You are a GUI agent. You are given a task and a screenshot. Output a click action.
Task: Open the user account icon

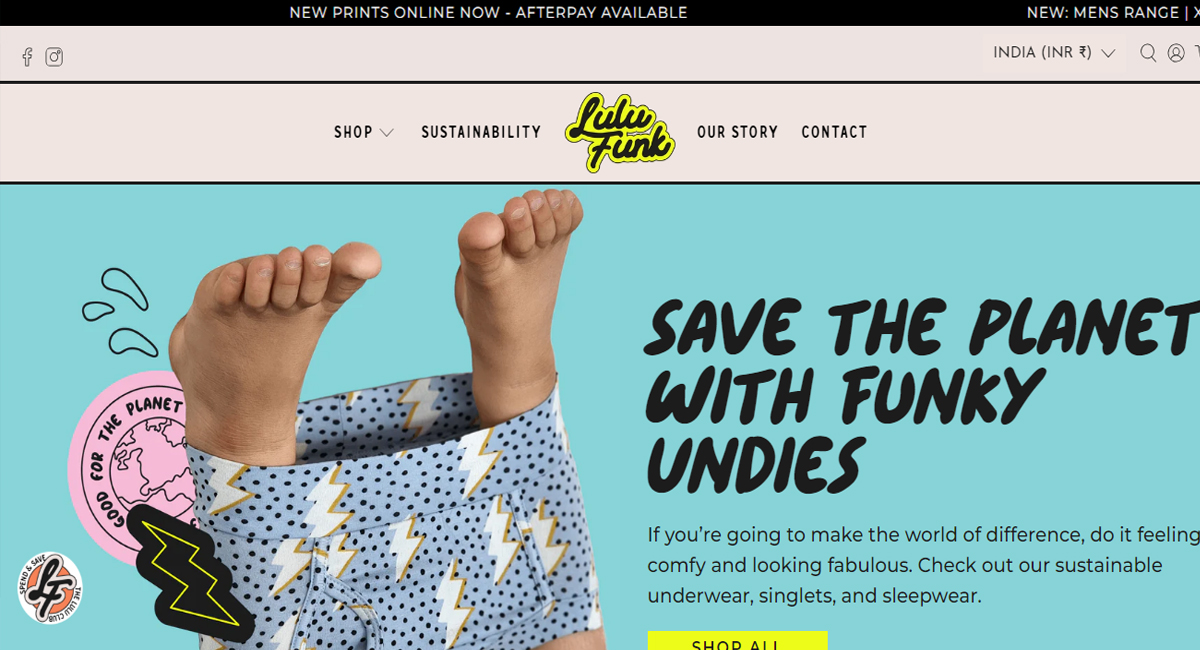pyautogui.click(x=1176, y=53)
